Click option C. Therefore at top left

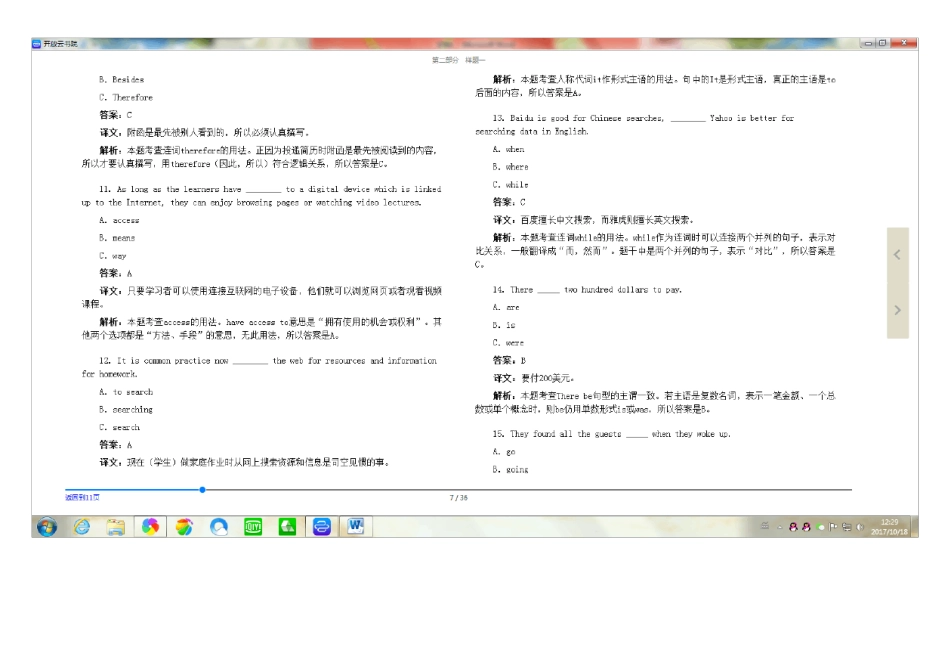[126, 97]
